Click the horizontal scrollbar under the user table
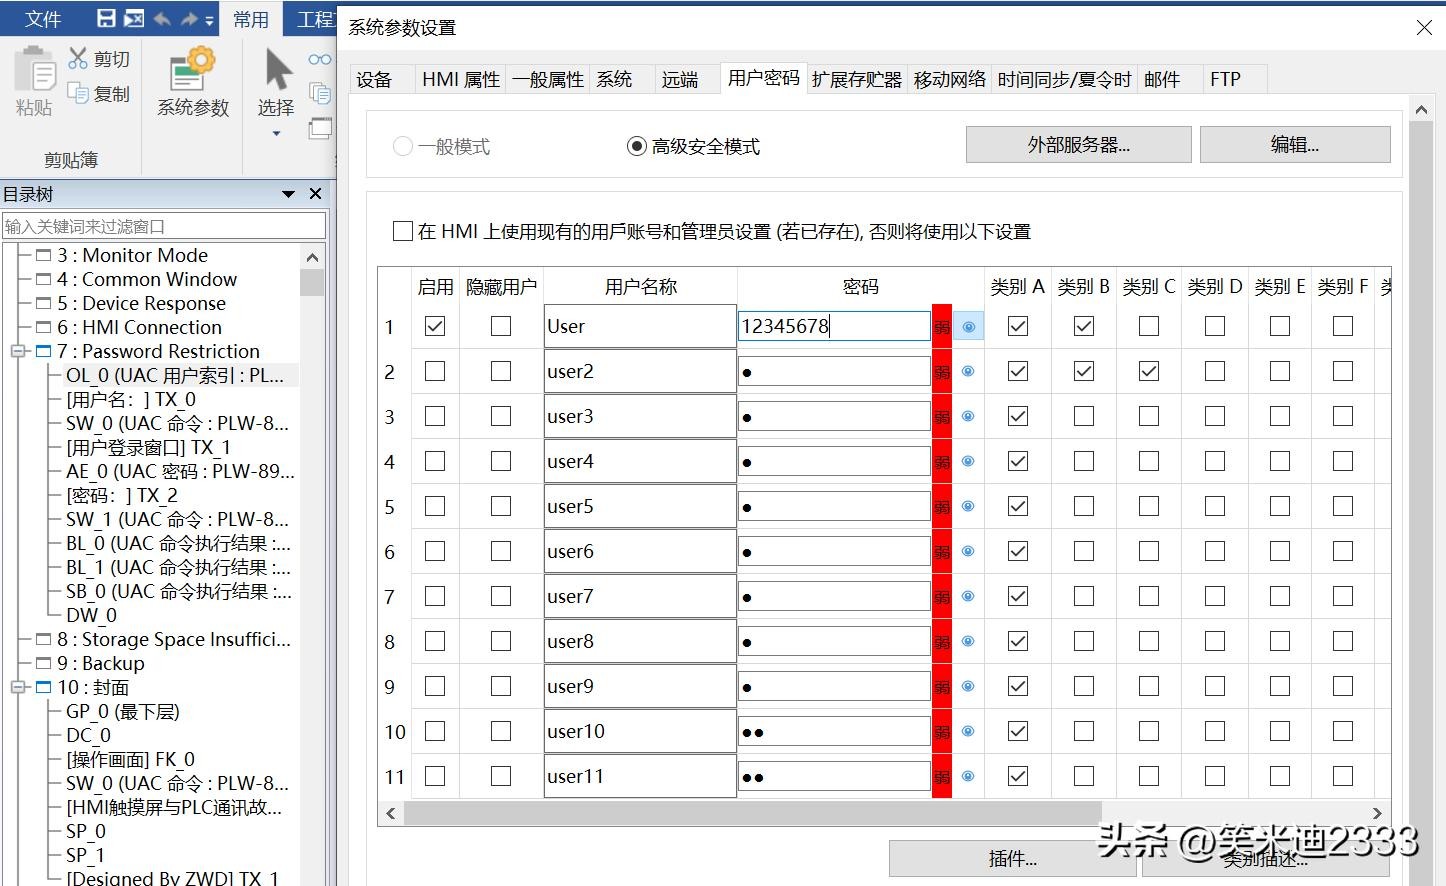The width and height of the screenshot is (1446, 886). point(750,813)
